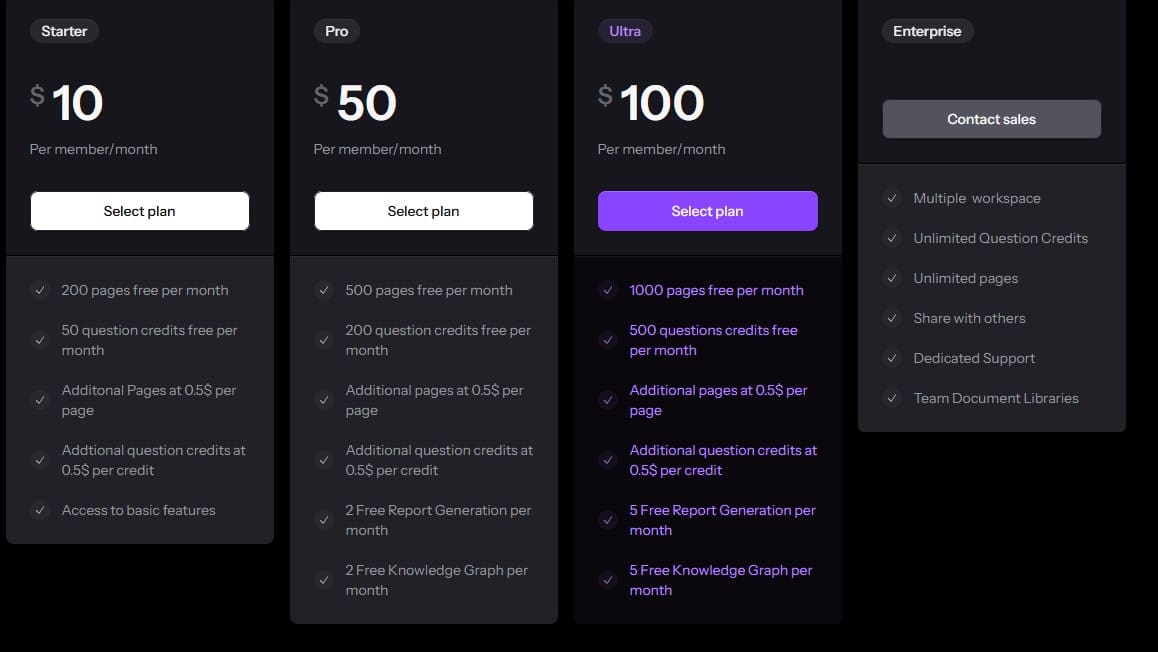Image resolution: width=1158 pixels, height=652 pixels.
Task: Select plan for the Ultra tier
Action: 707,211
